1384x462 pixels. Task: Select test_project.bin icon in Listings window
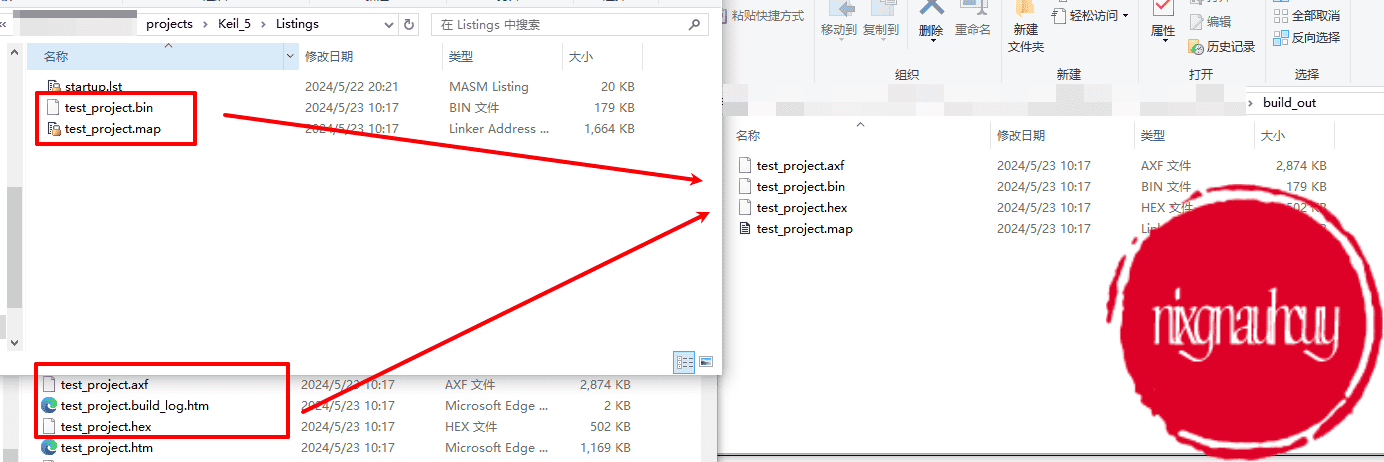[x=54, y=108]
